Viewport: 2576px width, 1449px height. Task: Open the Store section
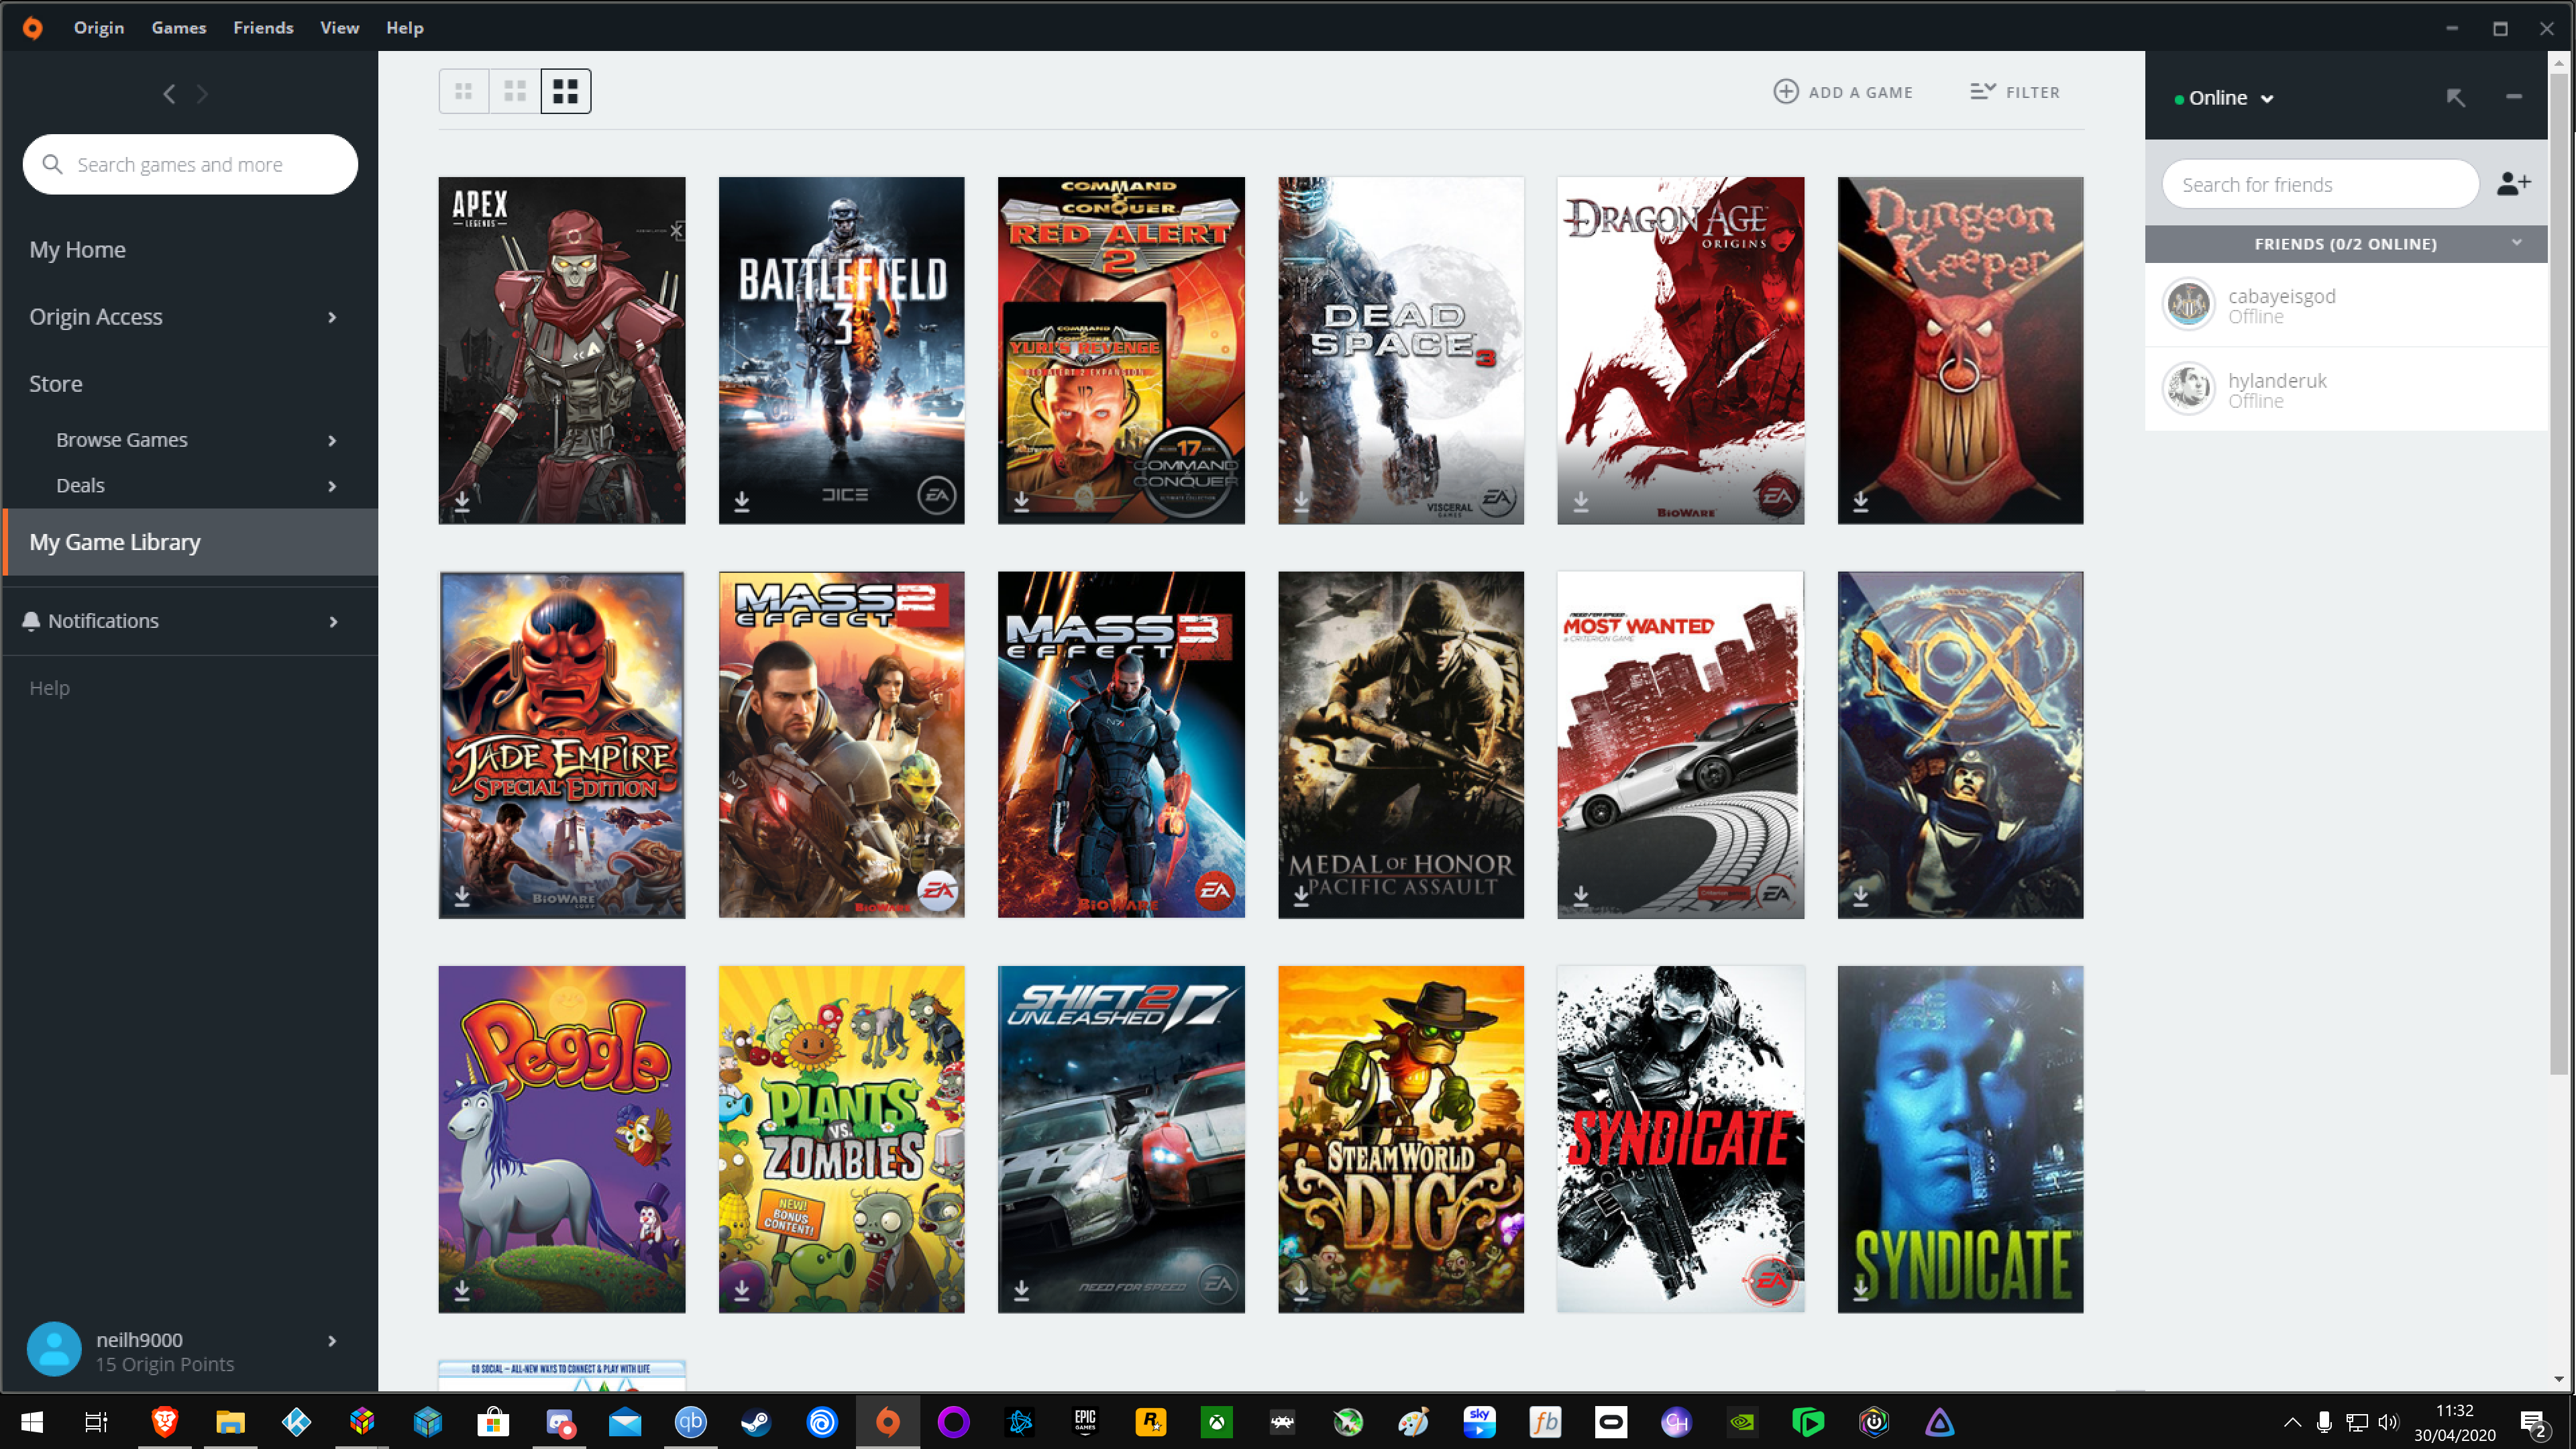55,383
